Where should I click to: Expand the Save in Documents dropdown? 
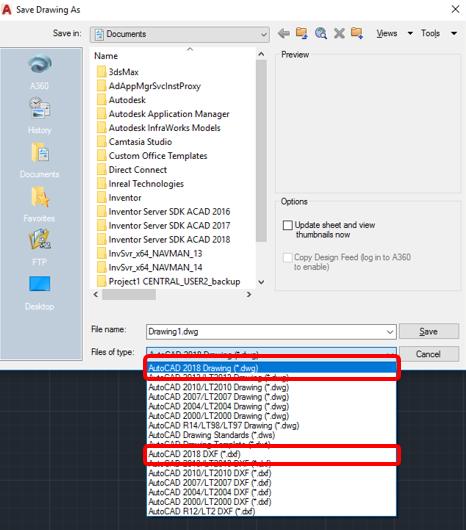pyautogui.click(x=180, y=34)
